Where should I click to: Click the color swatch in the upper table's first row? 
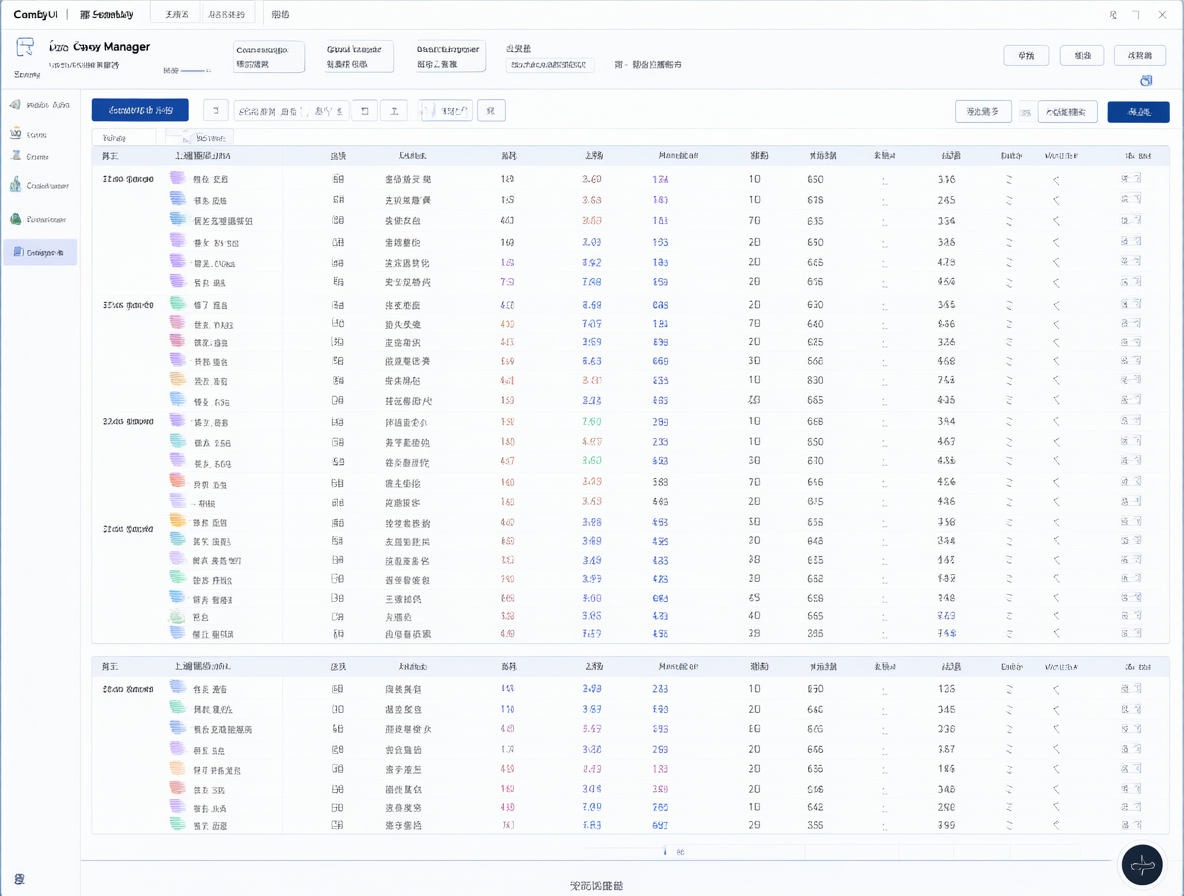click(x=177, y=178)
